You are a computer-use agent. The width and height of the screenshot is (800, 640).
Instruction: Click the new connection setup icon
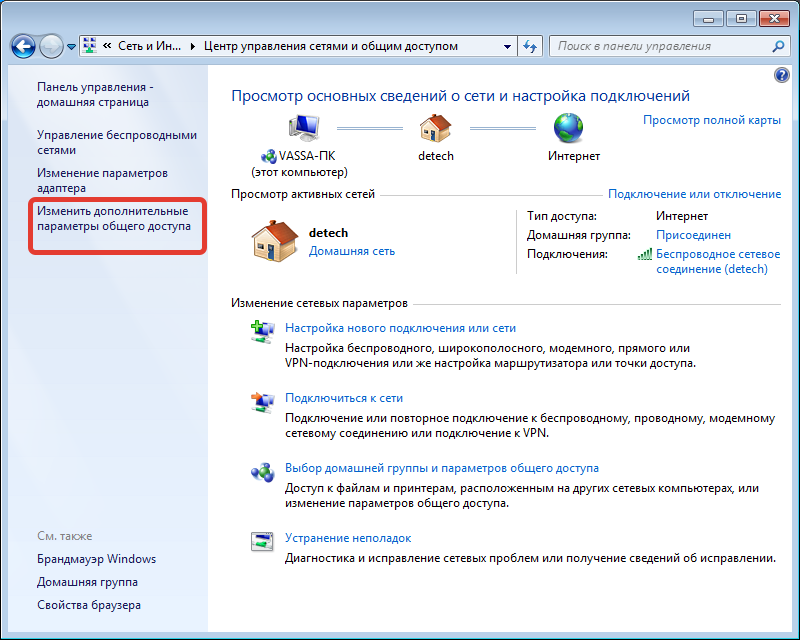(261, 333)
